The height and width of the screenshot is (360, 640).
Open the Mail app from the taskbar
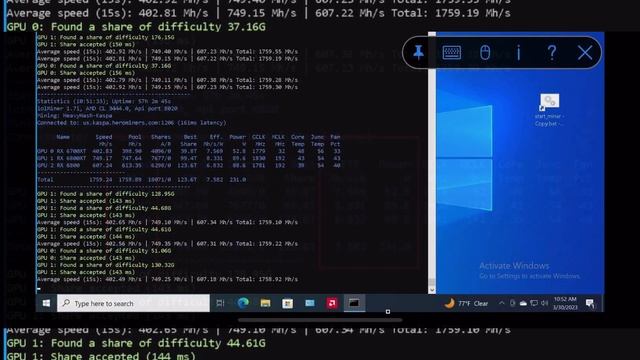[310, 303]
